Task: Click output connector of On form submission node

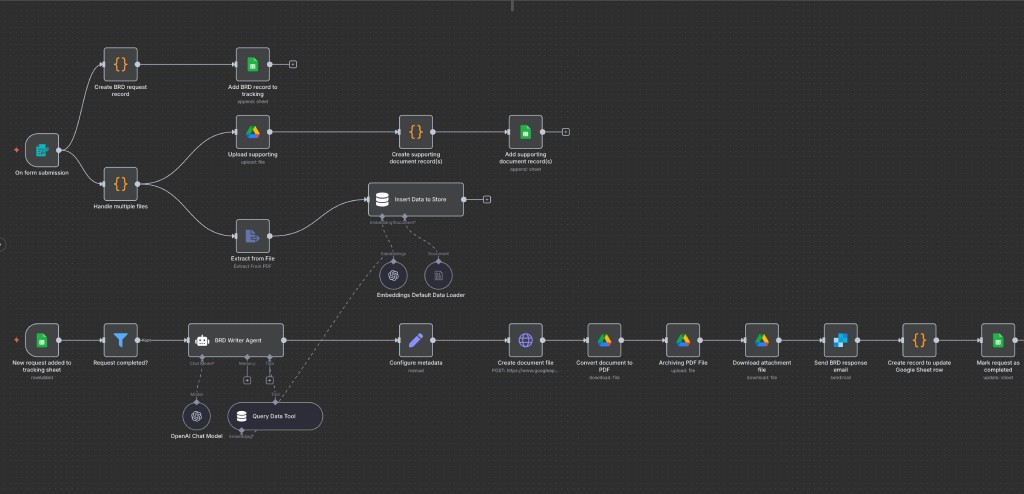Action: coord(59,150)
